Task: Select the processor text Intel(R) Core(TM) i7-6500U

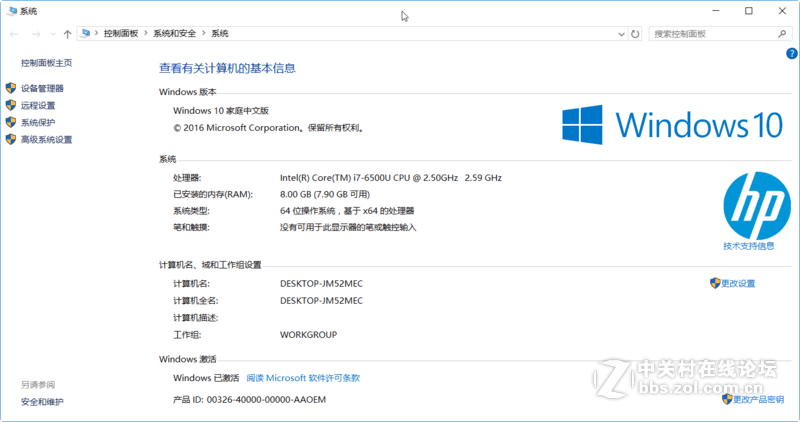Action: click(335, 178)
